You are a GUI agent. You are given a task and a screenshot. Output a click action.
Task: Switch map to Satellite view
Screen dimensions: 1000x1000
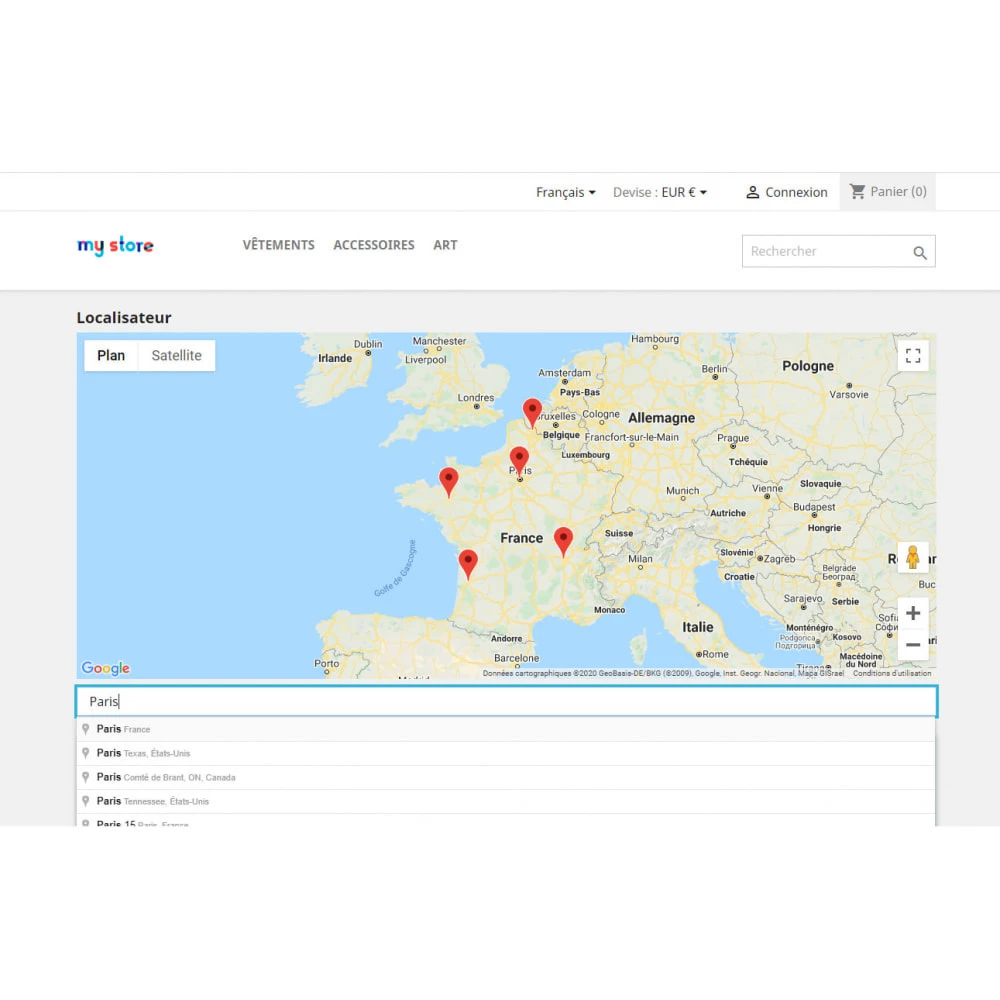tap(177, 355)
